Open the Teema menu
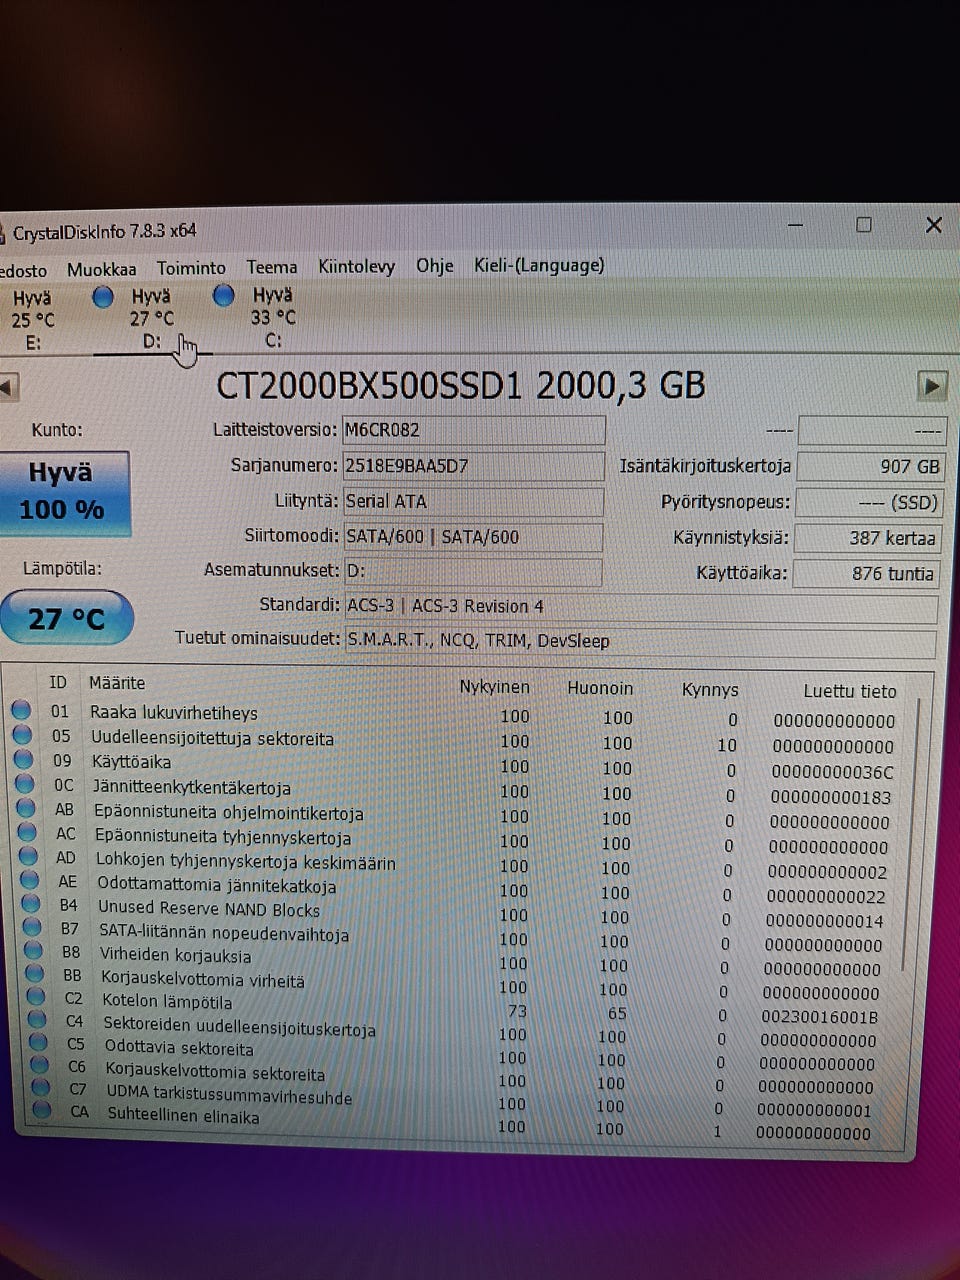This screenshot has width=960, height=1280. [272, 267]
